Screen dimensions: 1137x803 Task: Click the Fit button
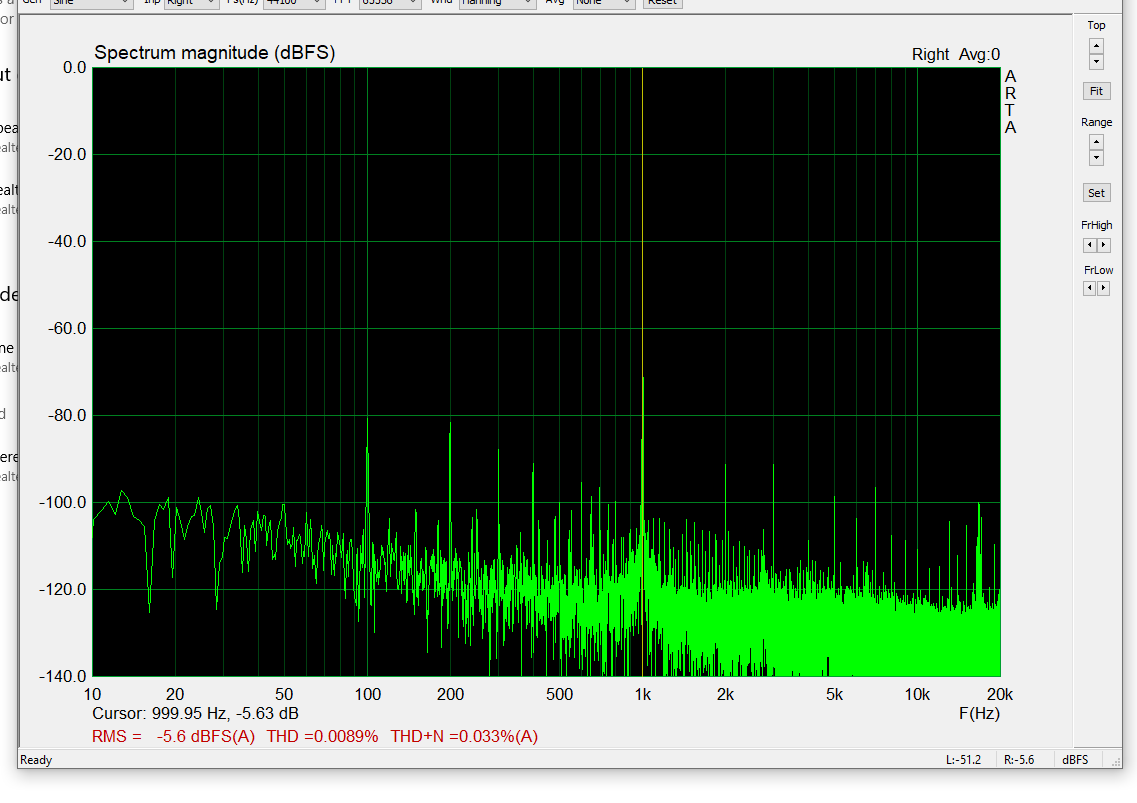point(1096,91)
